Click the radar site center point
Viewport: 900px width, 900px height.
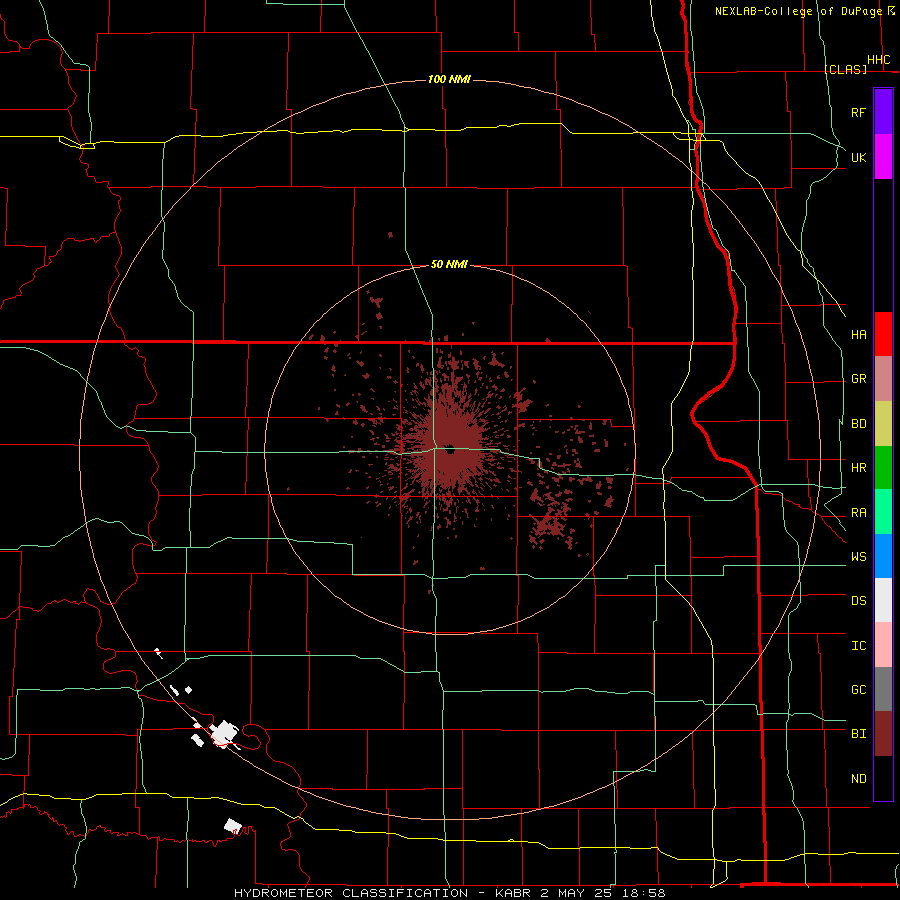pyautogui.click(x=450, y=450)
